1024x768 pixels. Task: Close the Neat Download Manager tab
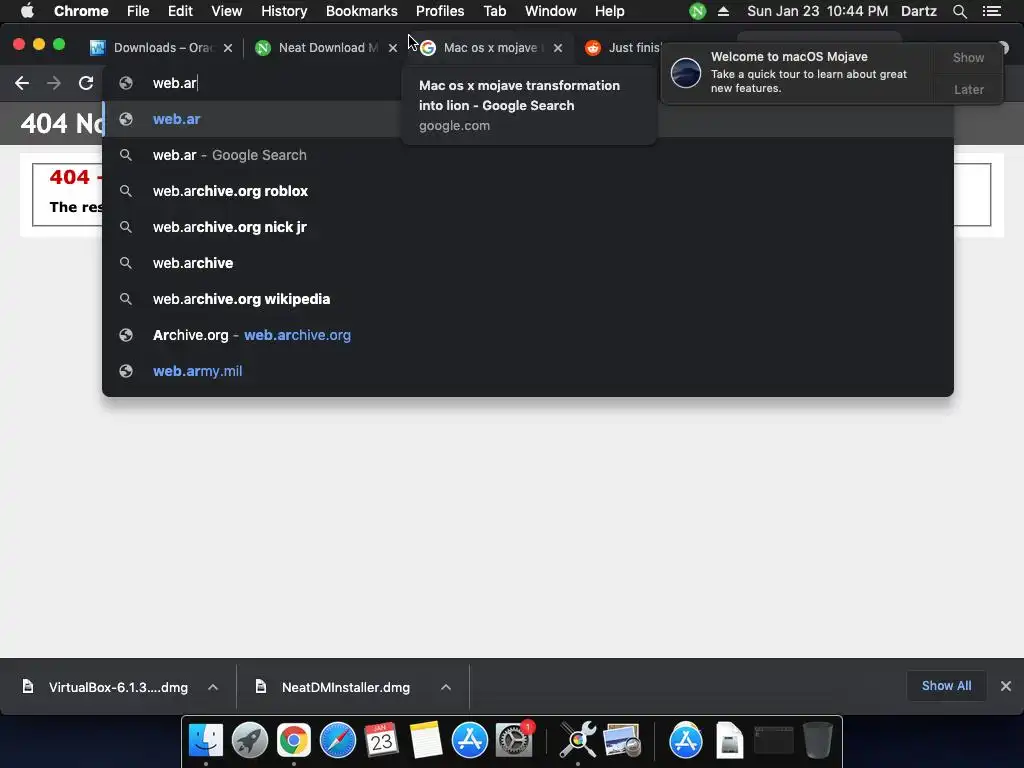point(392,48)
